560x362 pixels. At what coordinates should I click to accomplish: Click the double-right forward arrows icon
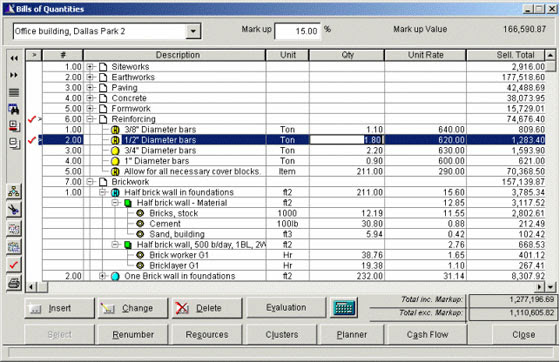[x=14, y=75]
